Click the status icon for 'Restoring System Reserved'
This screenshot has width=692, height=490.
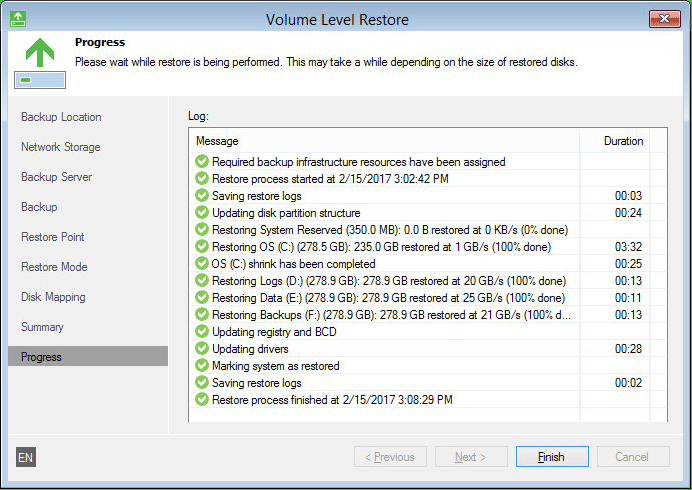coord(202,230)
